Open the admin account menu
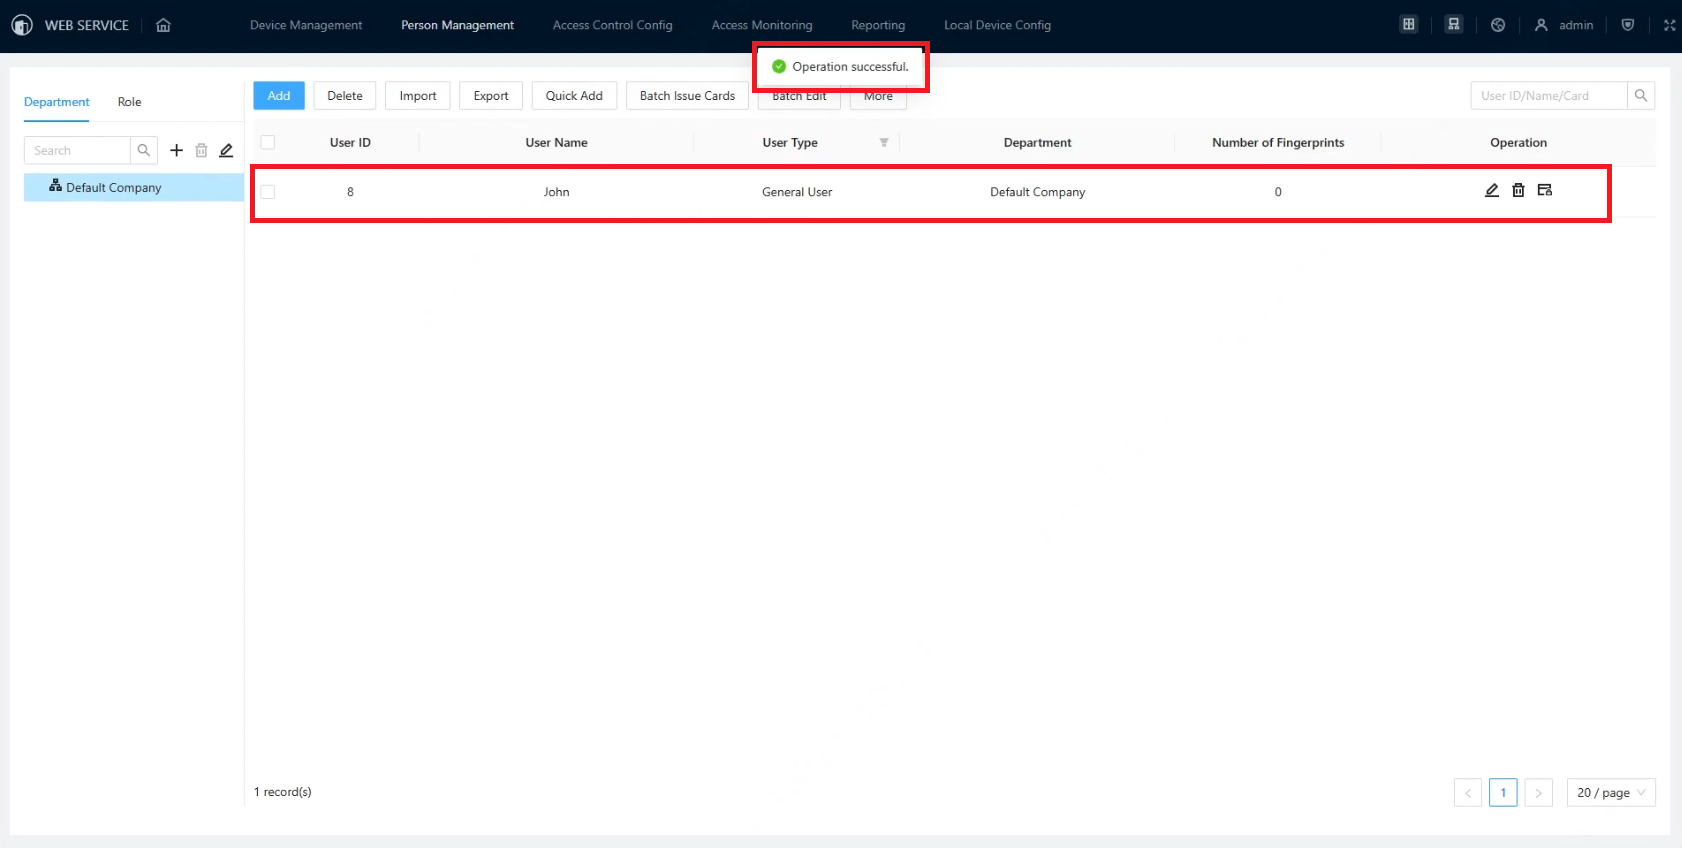 click(1564, 25)
